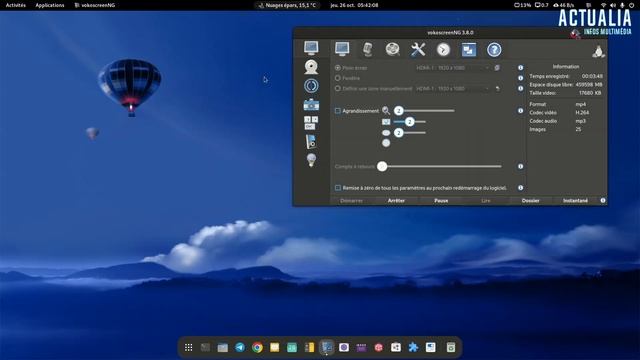Switch to the film reel video tab
The height and width of the screenshot is (360, 640).
click(393, 49)
